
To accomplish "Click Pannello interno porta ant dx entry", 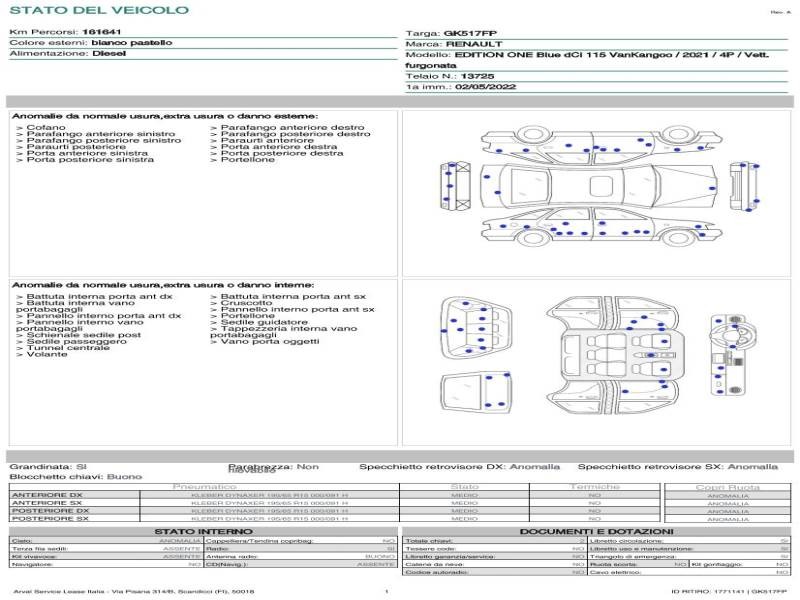I will 98,316.
